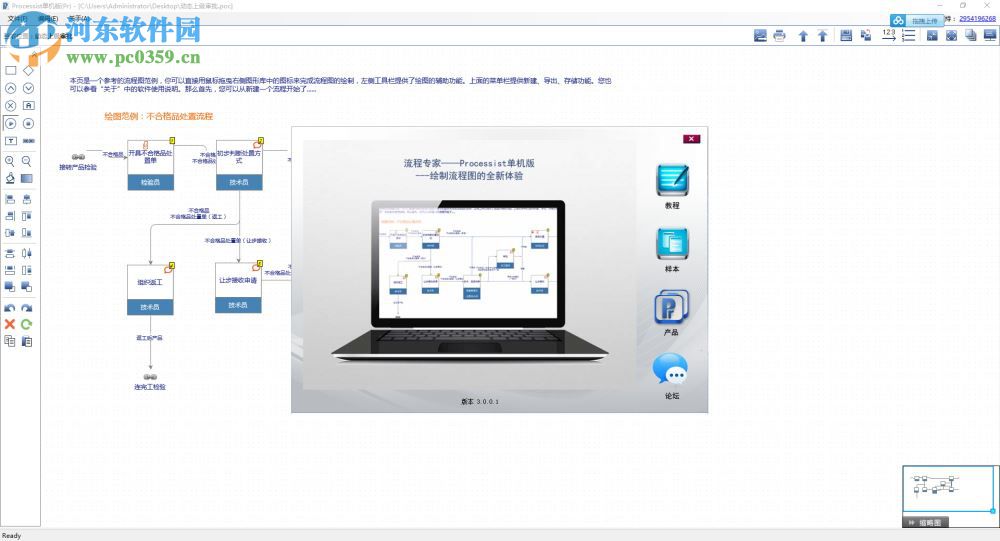This screenshot has height=541, width=1000.
Task: Select the 接收产品检验 start connector
Action: pyautogui.click(x=78, y=162)
